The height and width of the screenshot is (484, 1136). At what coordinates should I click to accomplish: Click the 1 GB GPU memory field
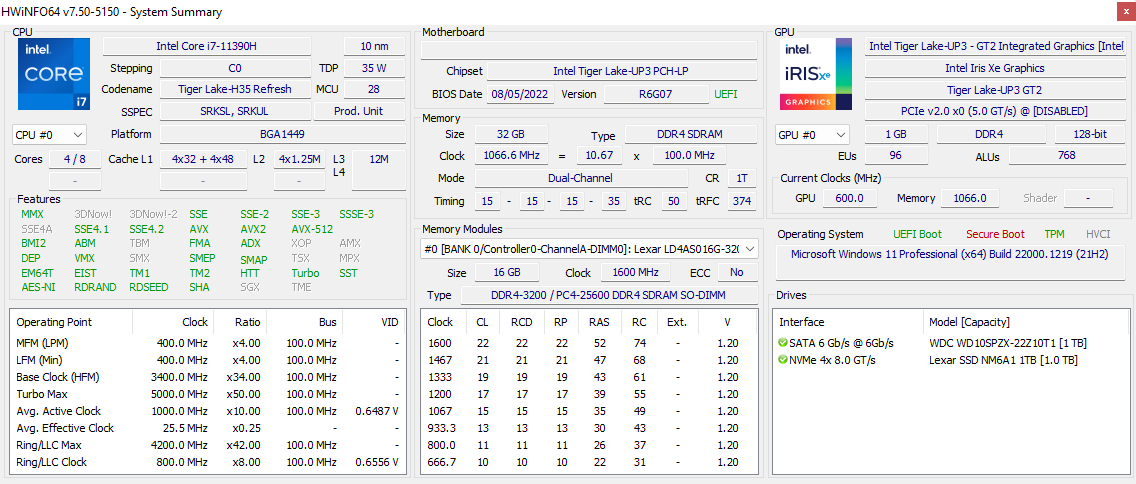coord(896,134)
